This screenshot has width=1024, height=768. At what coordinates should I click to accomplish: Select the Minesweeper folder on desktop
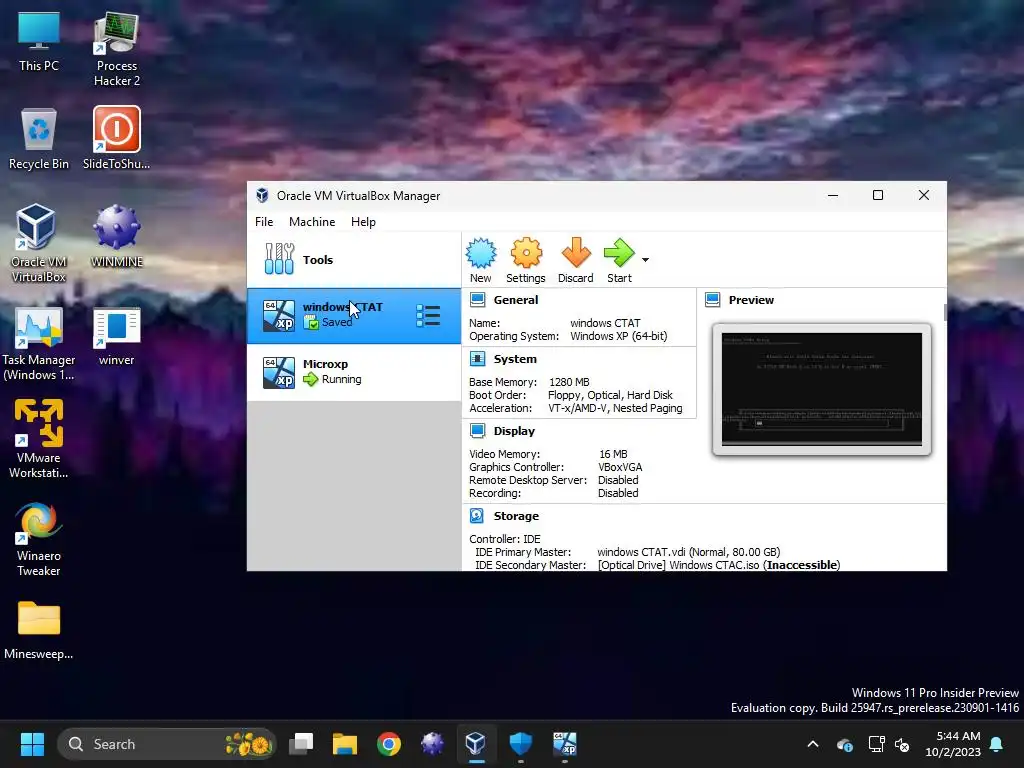[39, 630]
